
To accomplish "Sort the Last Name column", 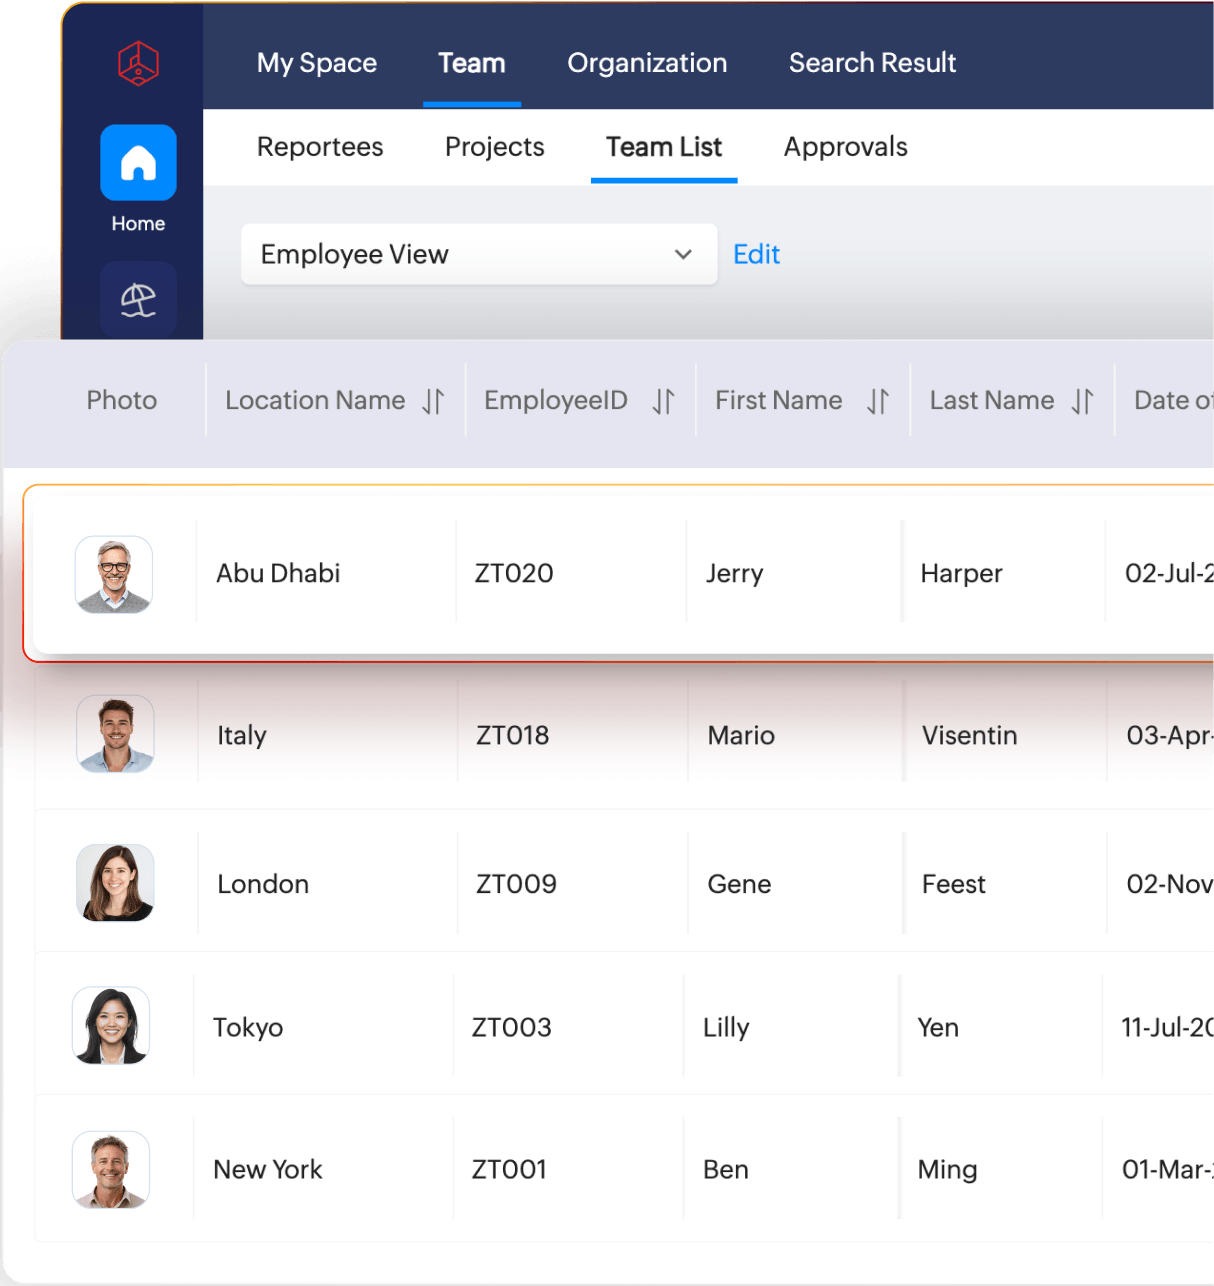I will point(1082,400).
